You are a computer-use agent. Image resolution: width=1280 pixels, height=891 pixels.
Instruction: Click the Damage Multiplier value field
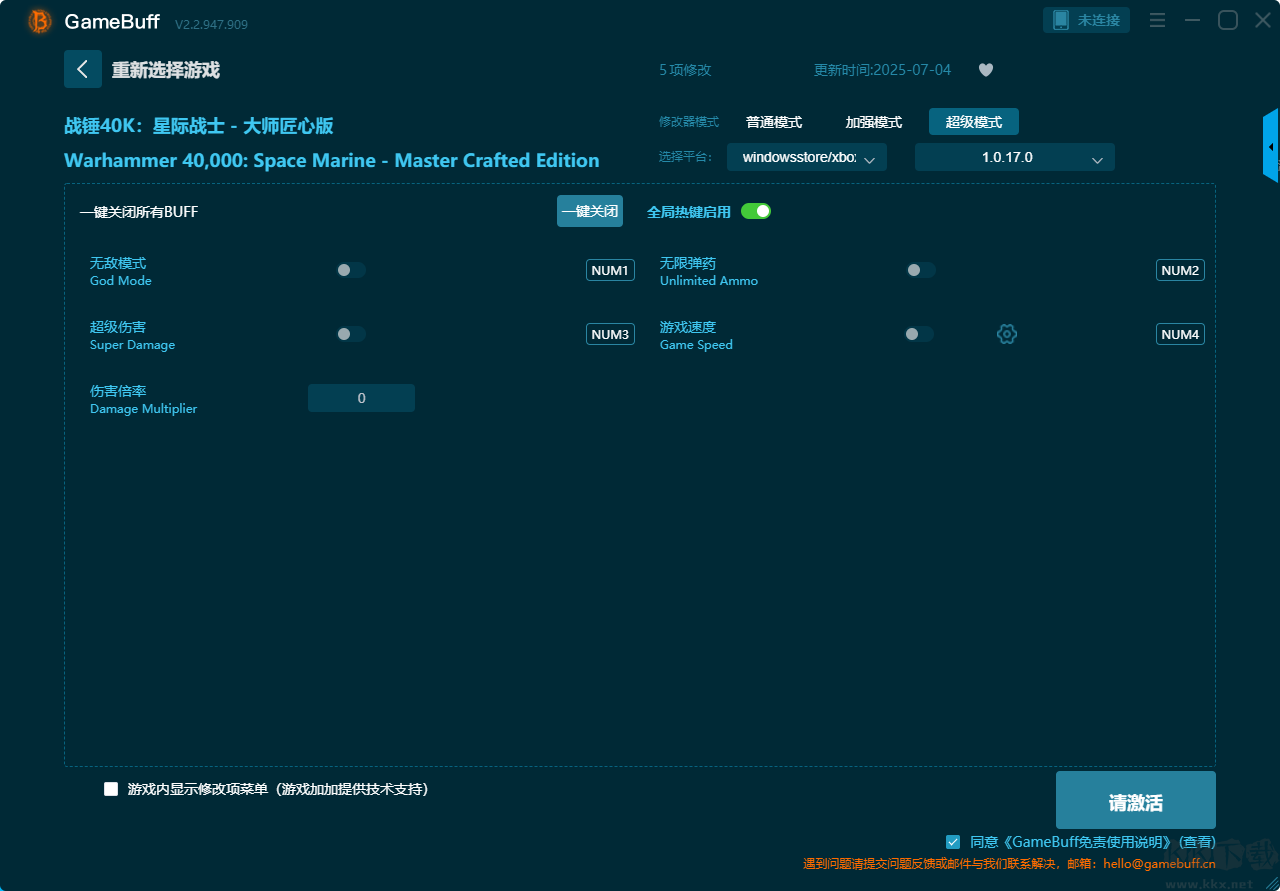coord(361,398)
